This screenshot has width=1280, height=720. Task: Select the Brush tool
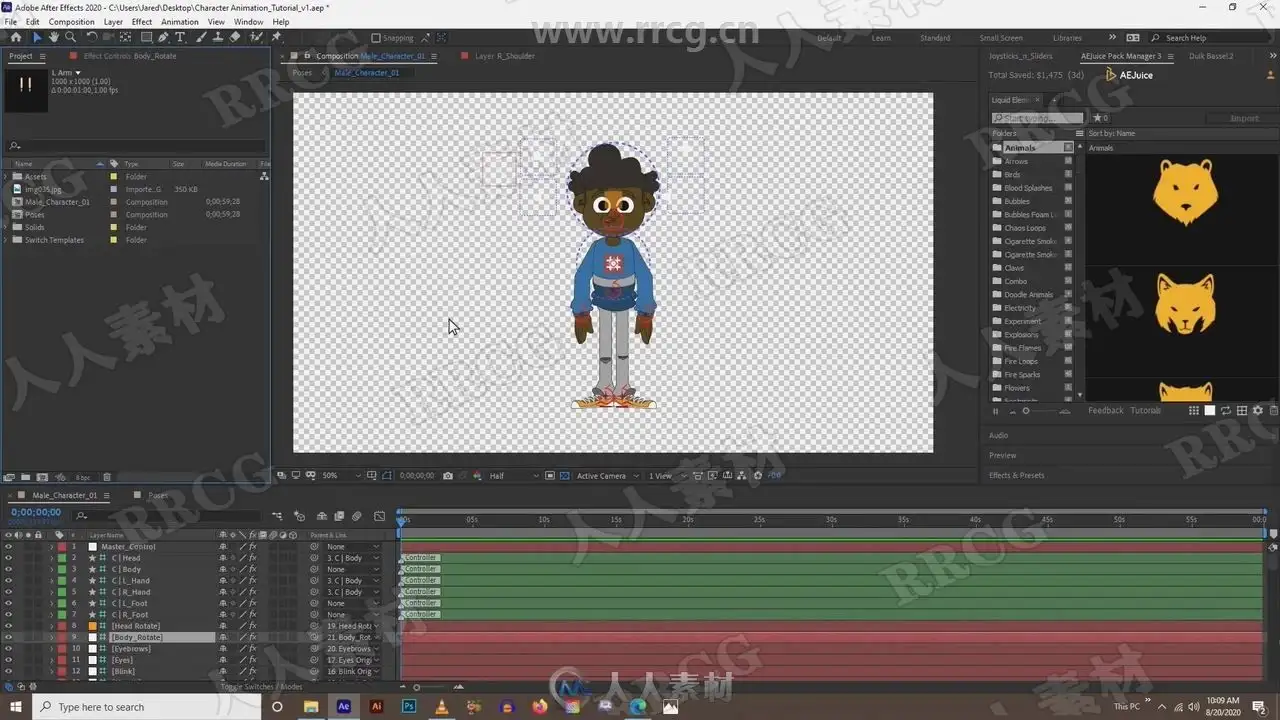[x=202, y=37]
